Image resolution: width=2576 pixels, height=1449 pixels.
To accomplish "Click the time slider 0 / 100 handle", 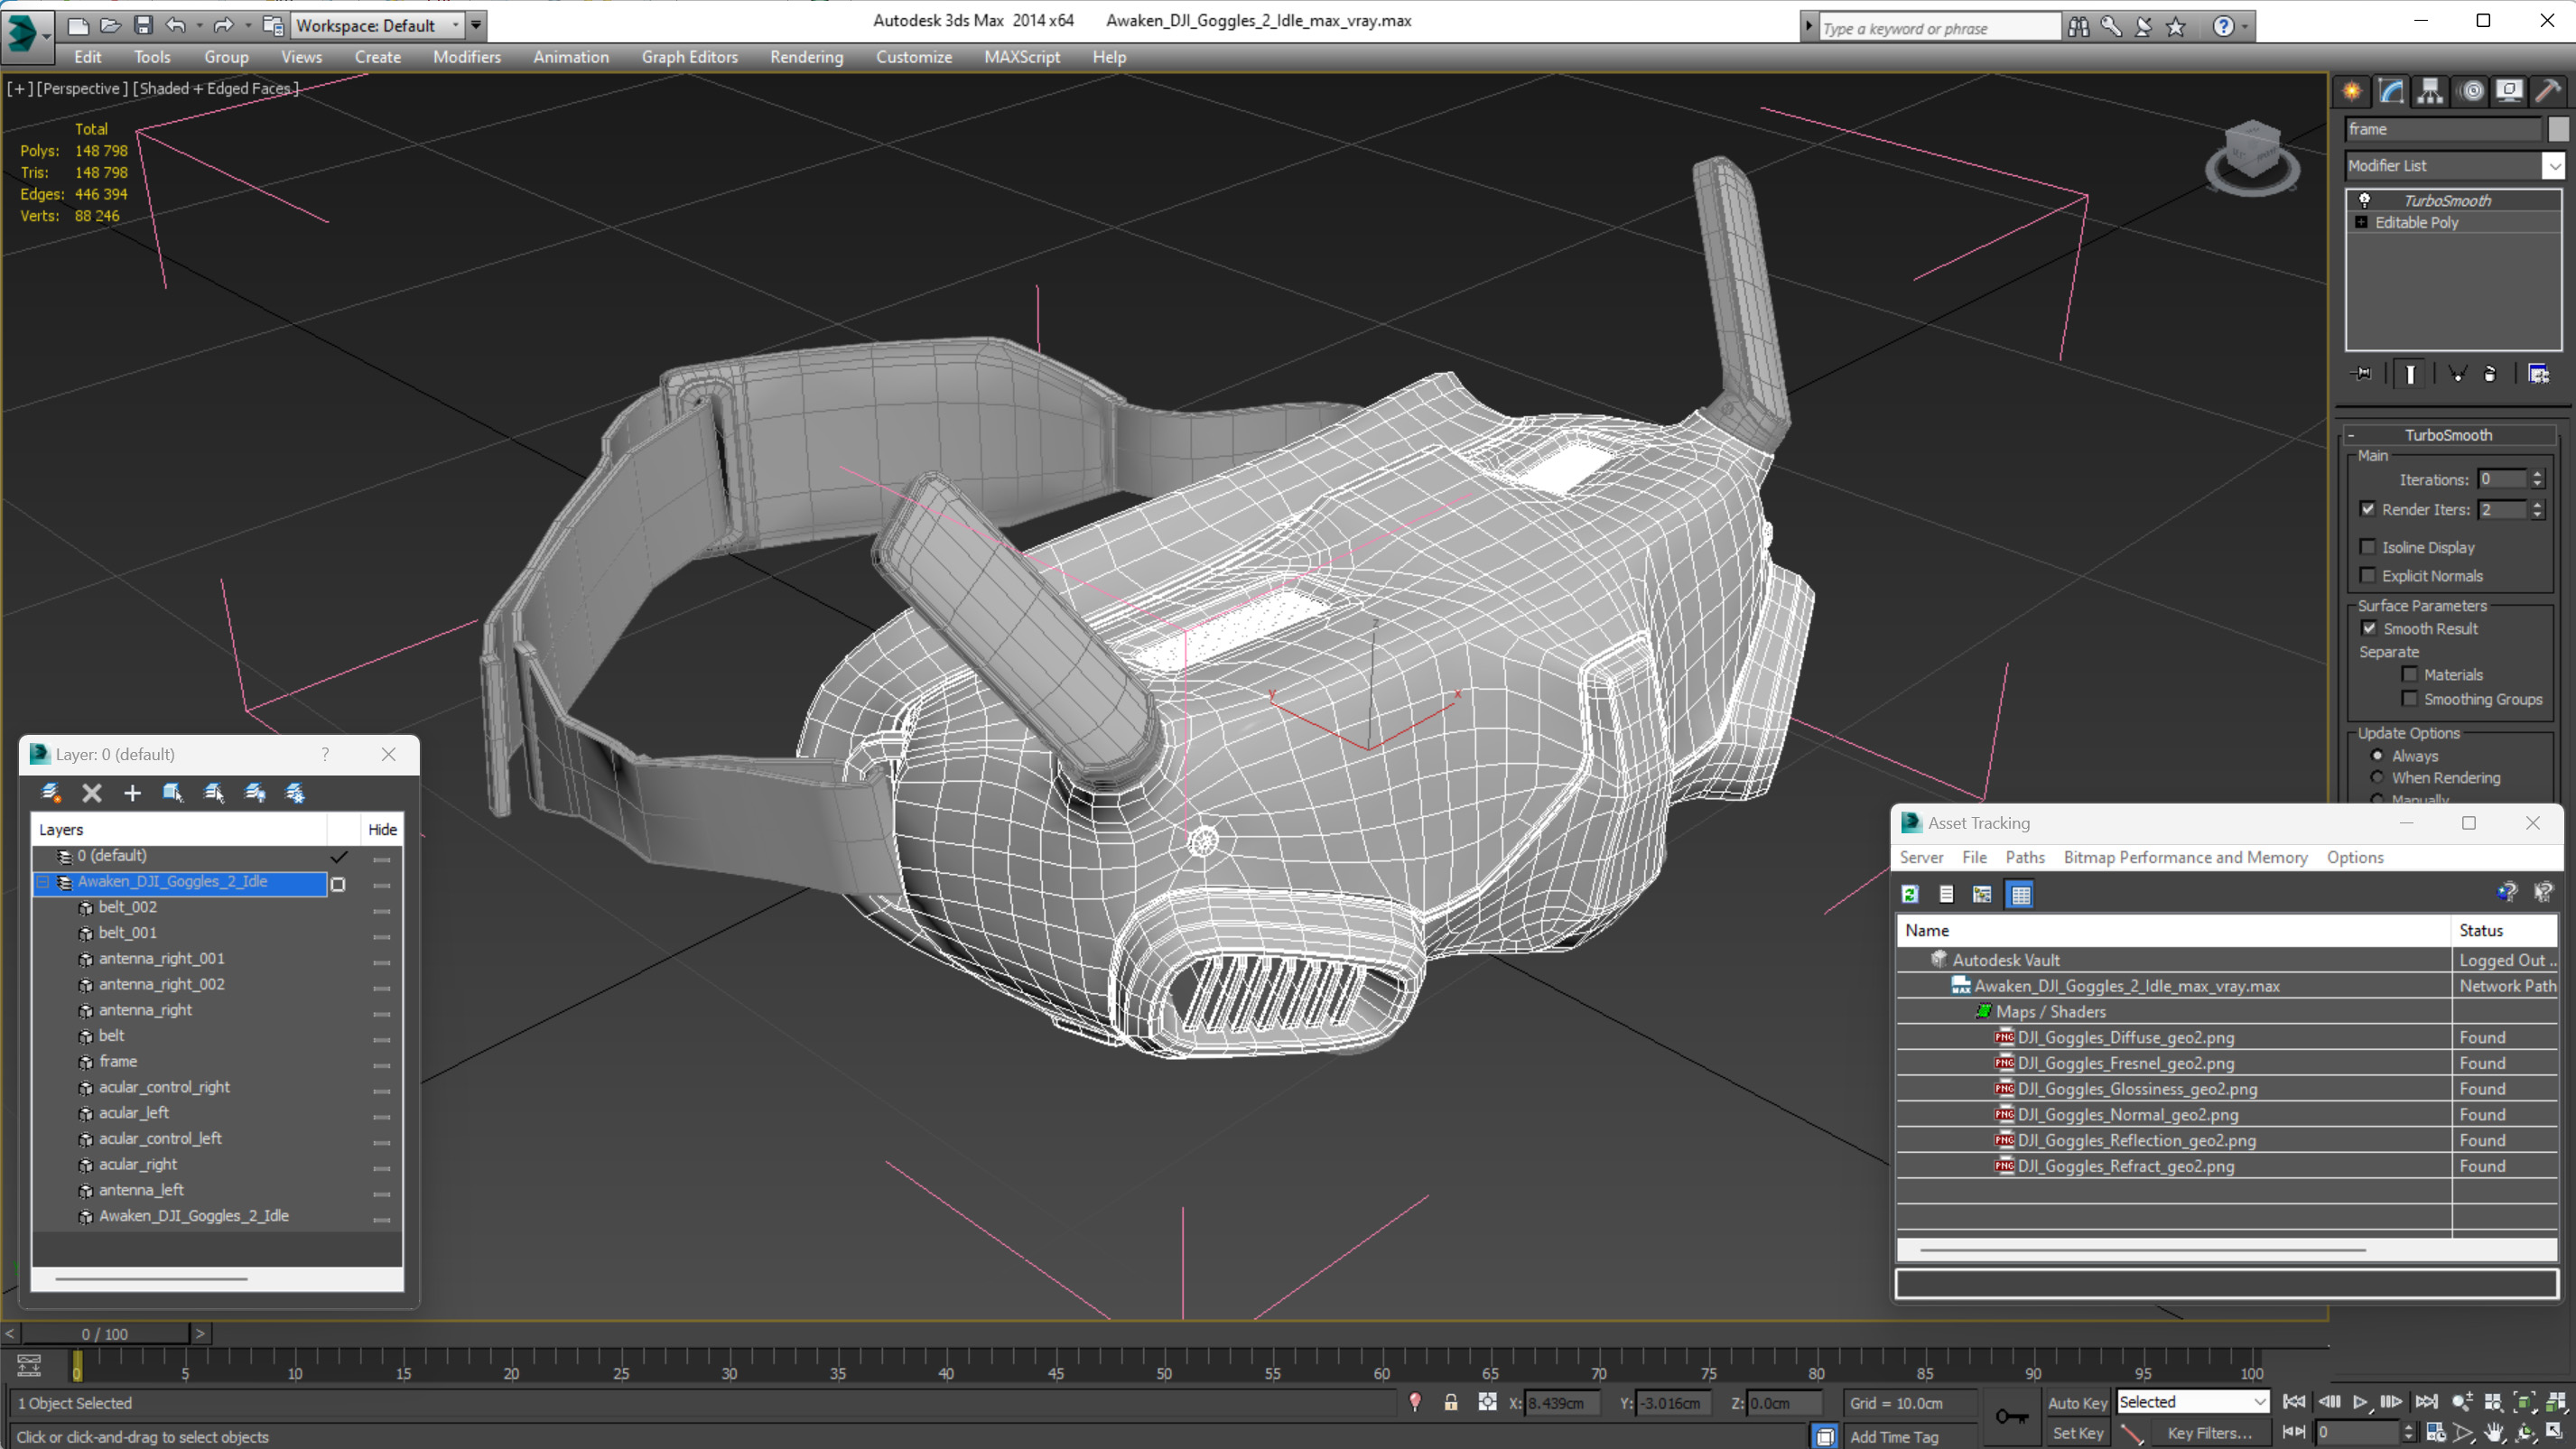I will 105,1333.
